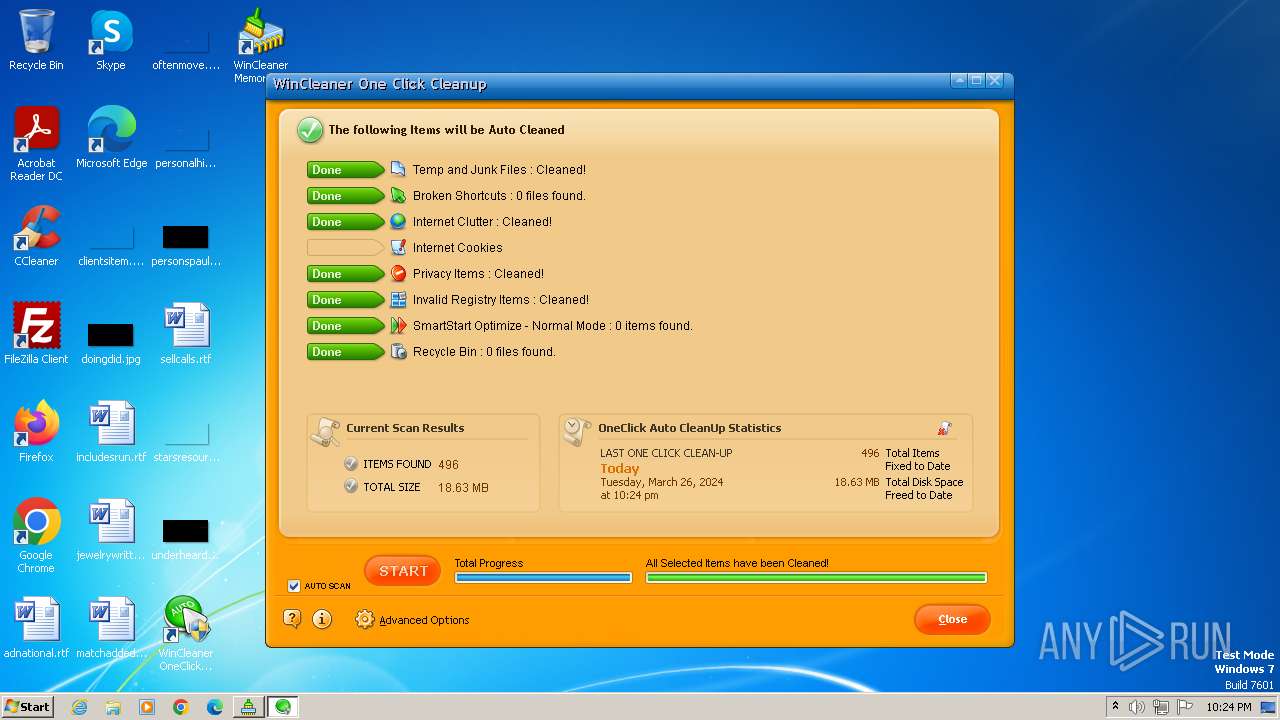1280x720 pixels.
Task: Click green checkmark beside Auto Cleaned heading
Action: (310, 130)
